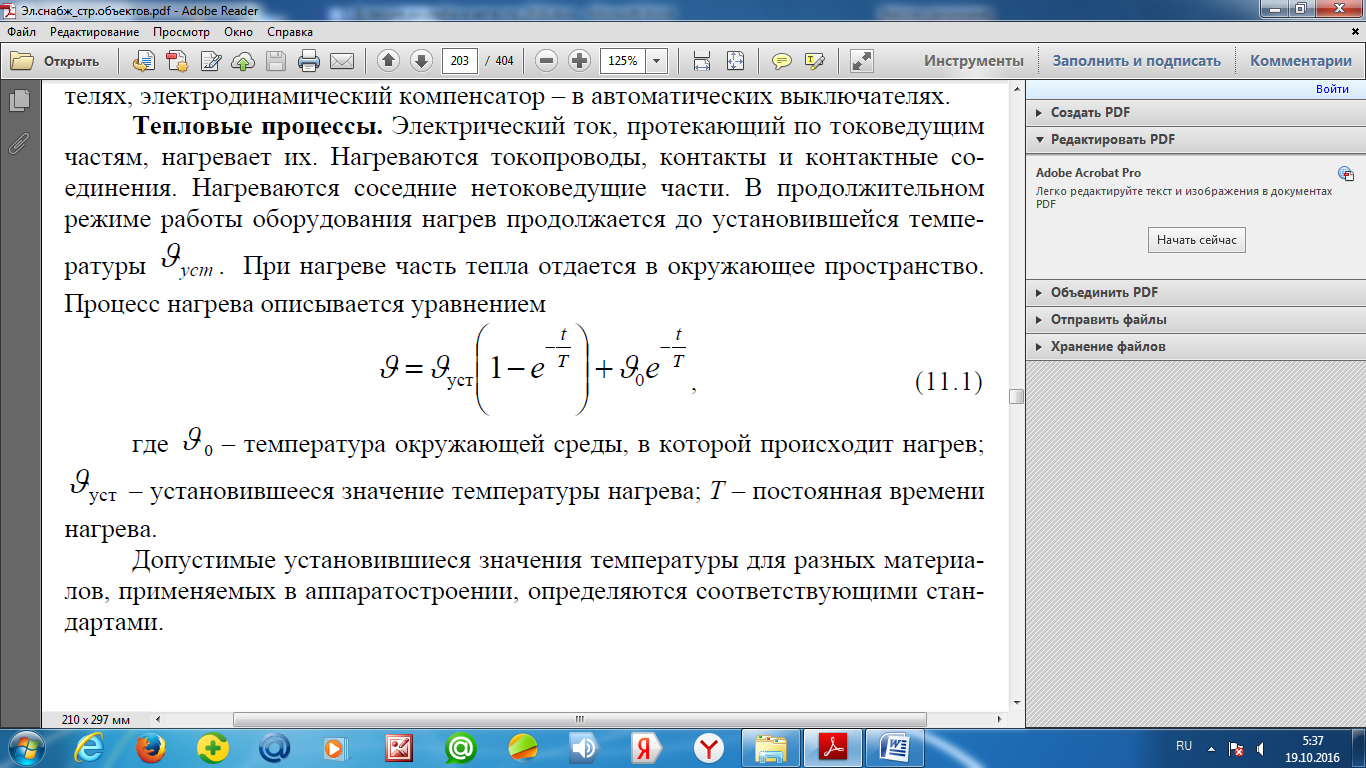Click the Adobe Acrobat Pro panel icon
Viewport: 1366px width, 768px height.
point(1345,173)
